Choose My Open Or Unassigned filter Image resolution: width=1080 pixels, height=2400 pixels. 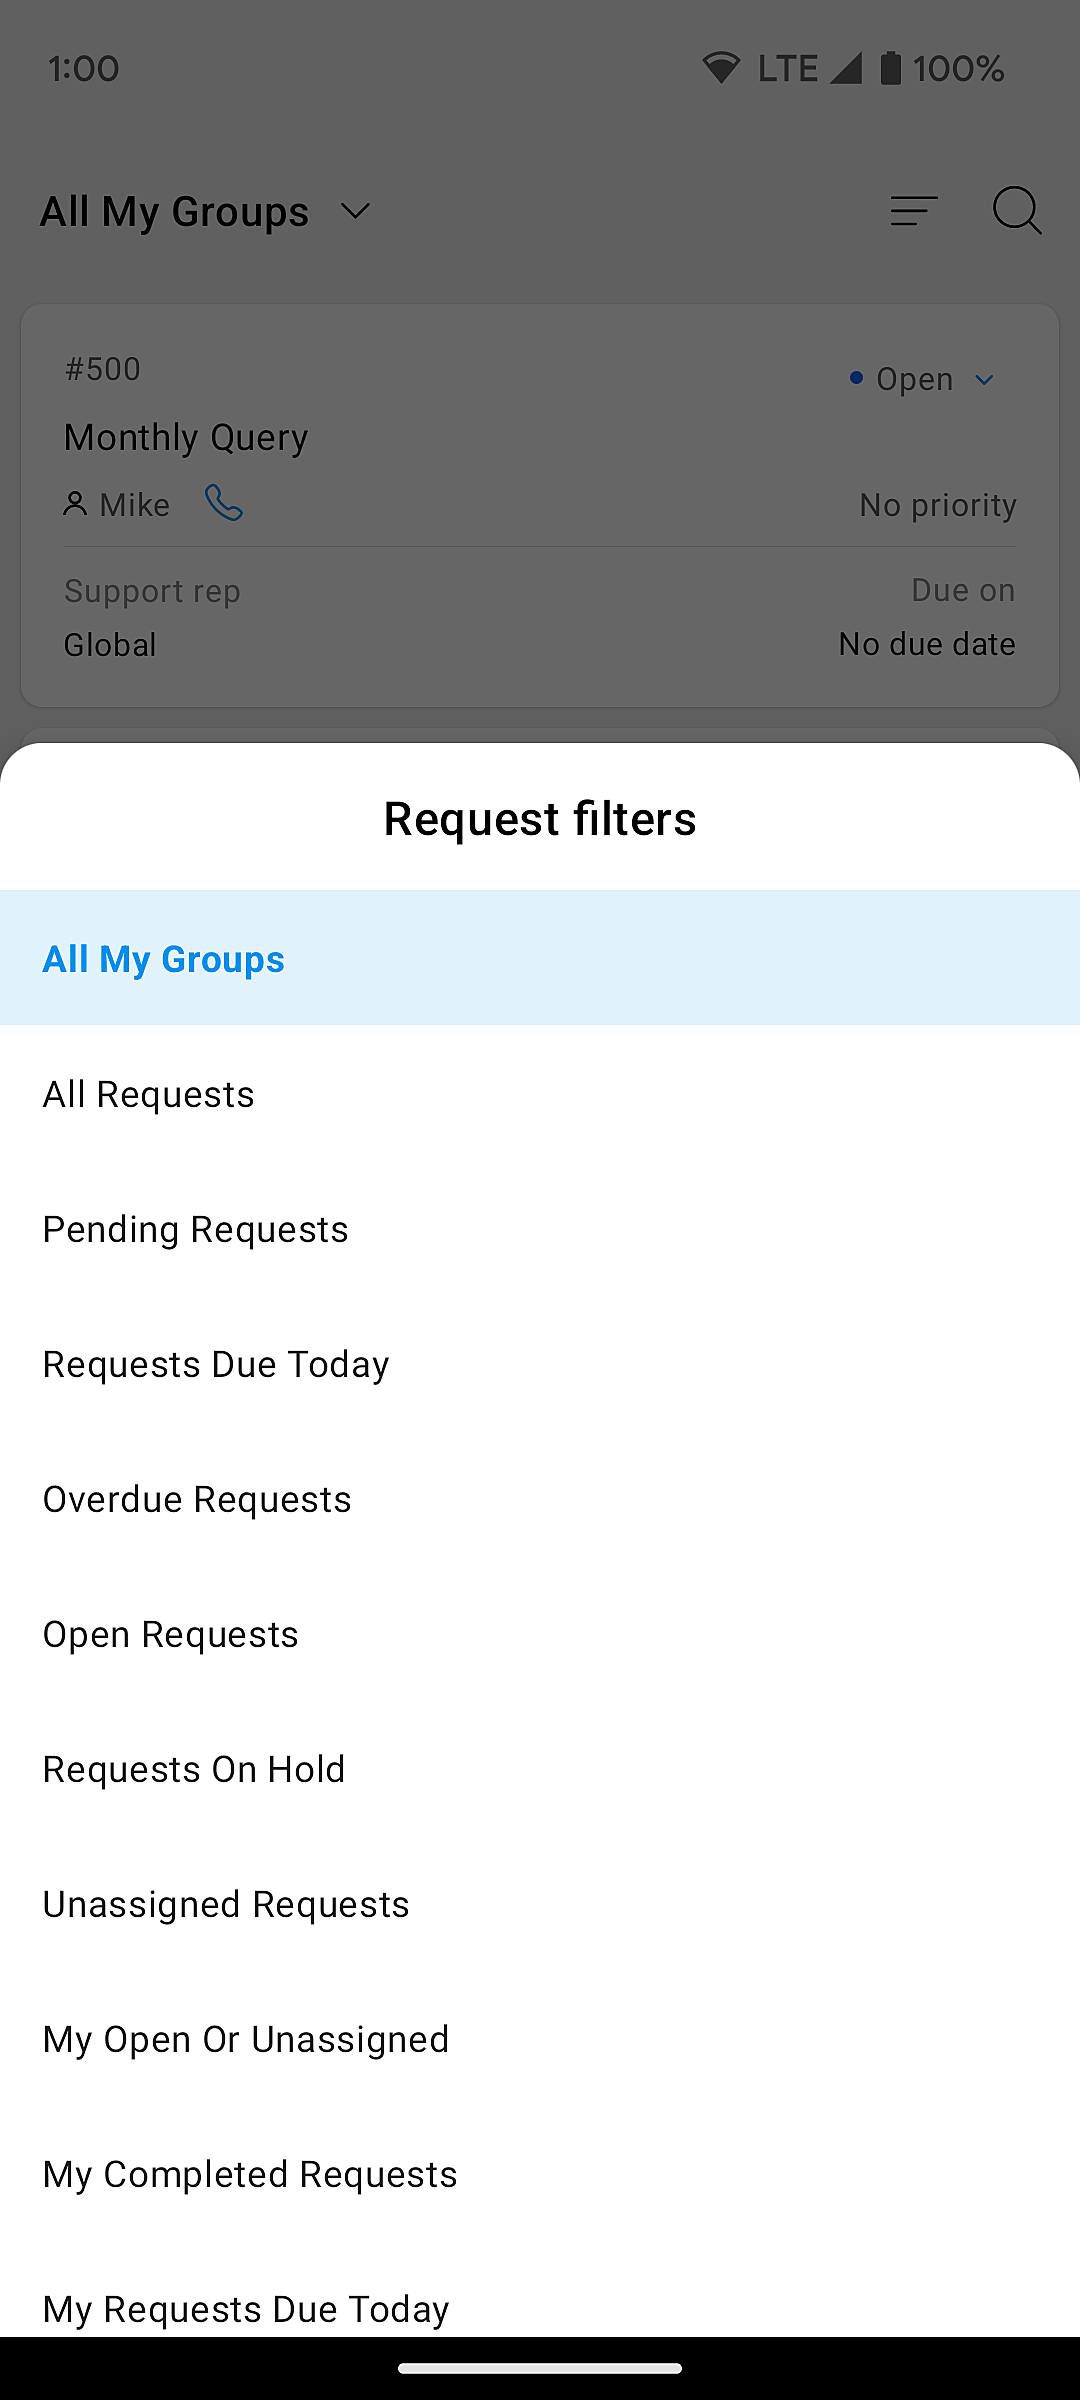(246, 2039)
